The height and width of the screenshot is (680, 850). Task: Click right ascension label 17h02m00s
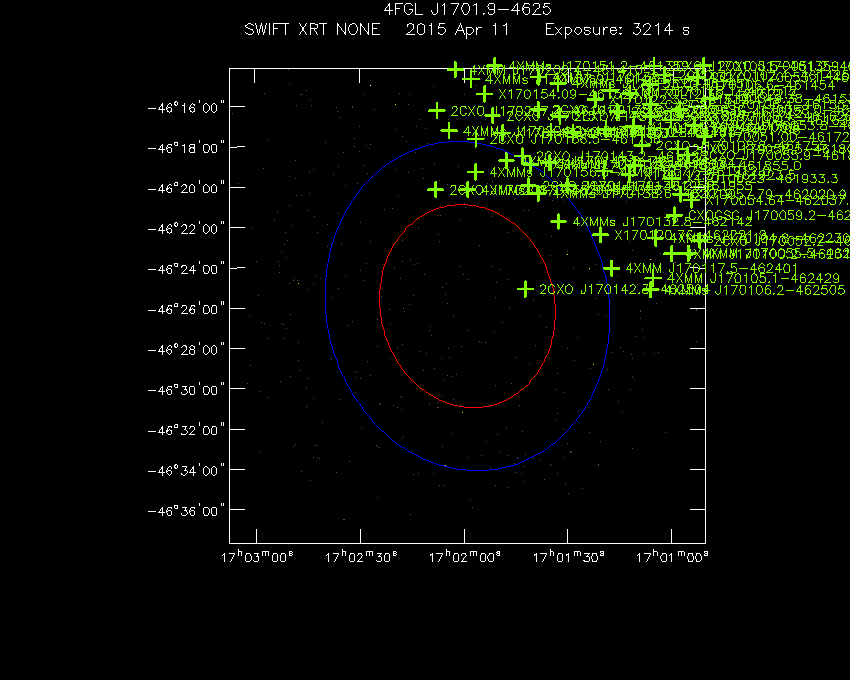[x=465, y=557]
